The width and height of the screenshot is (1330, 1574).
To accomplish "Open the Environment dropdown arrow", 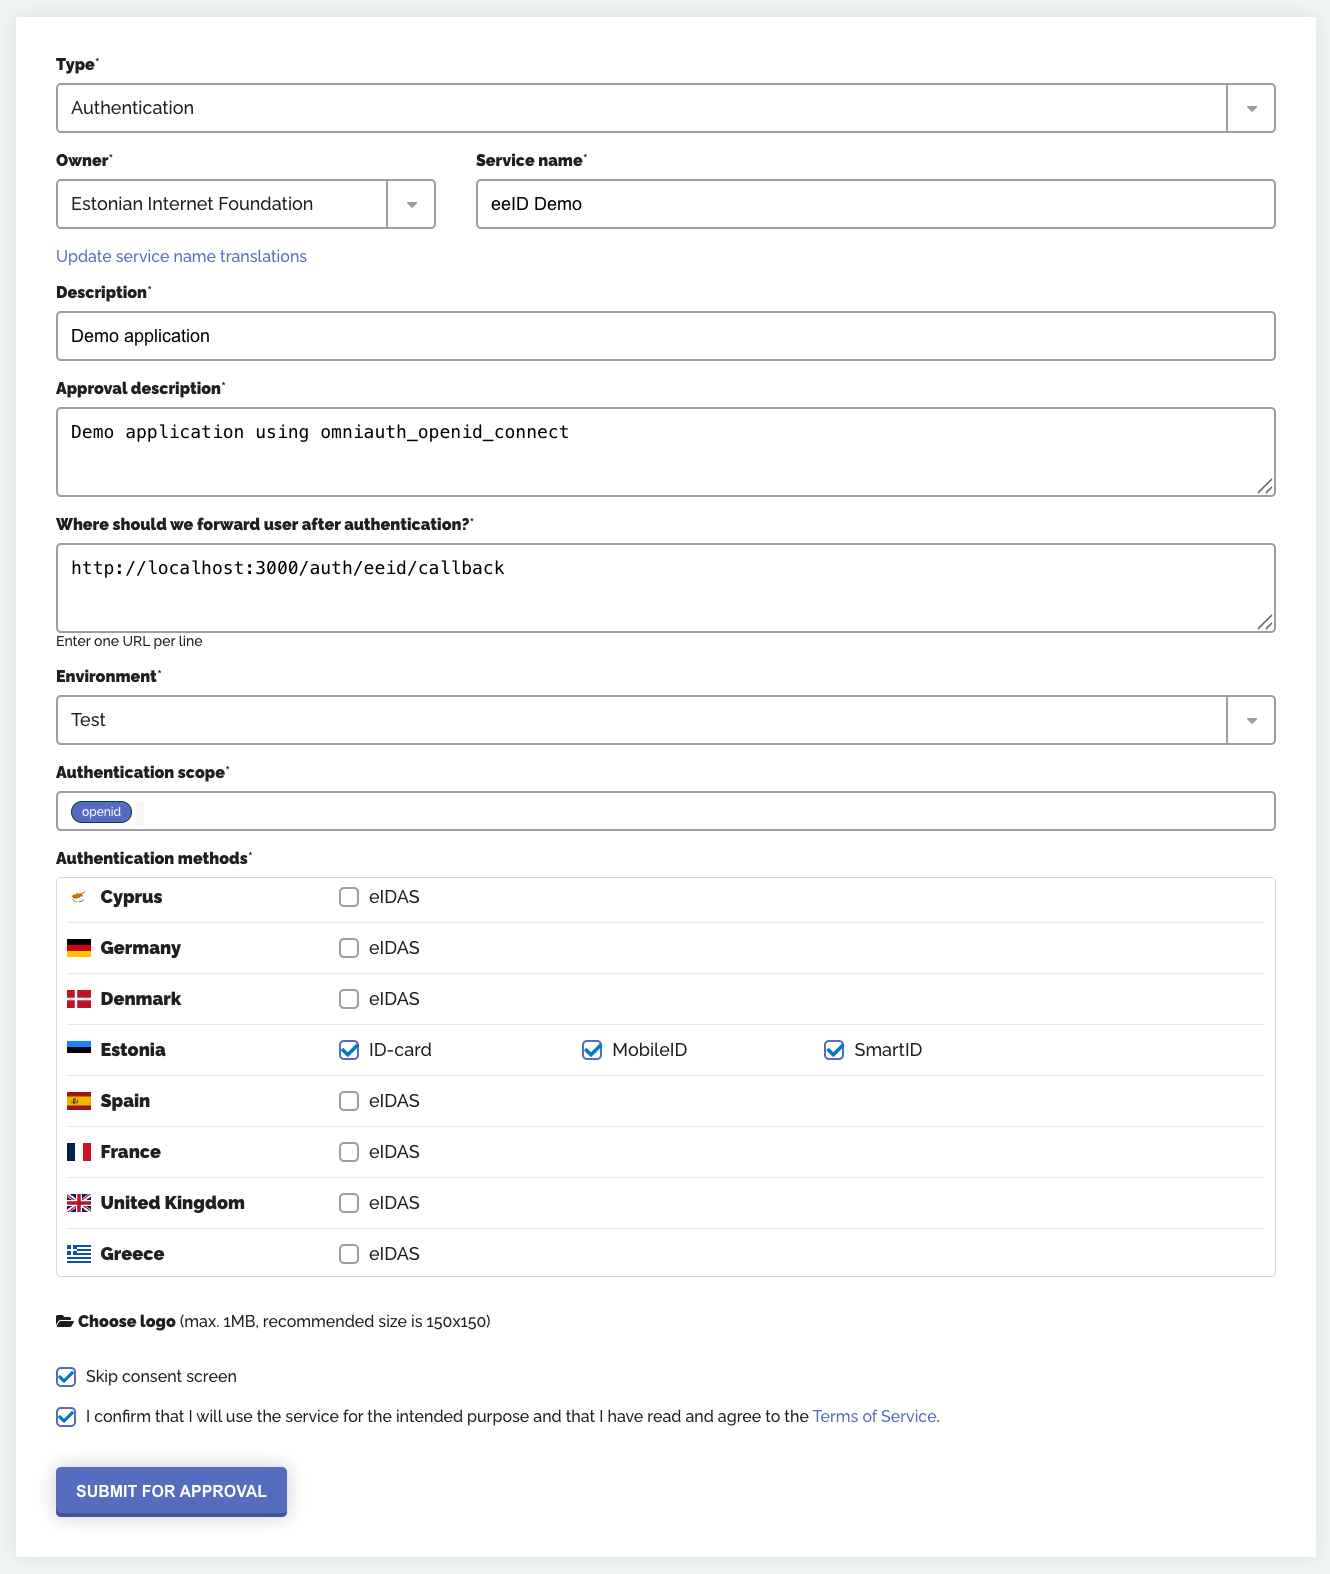I will (x=1251, y=720).
